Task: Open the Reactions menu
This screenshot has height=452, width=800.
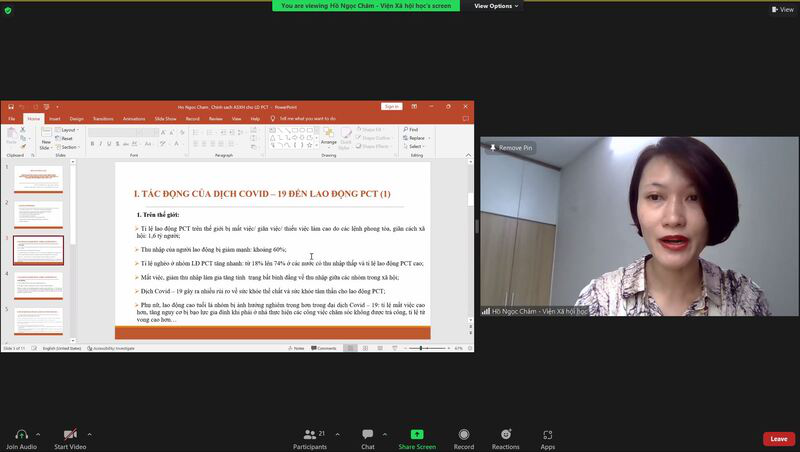Action: coord(505,435)
